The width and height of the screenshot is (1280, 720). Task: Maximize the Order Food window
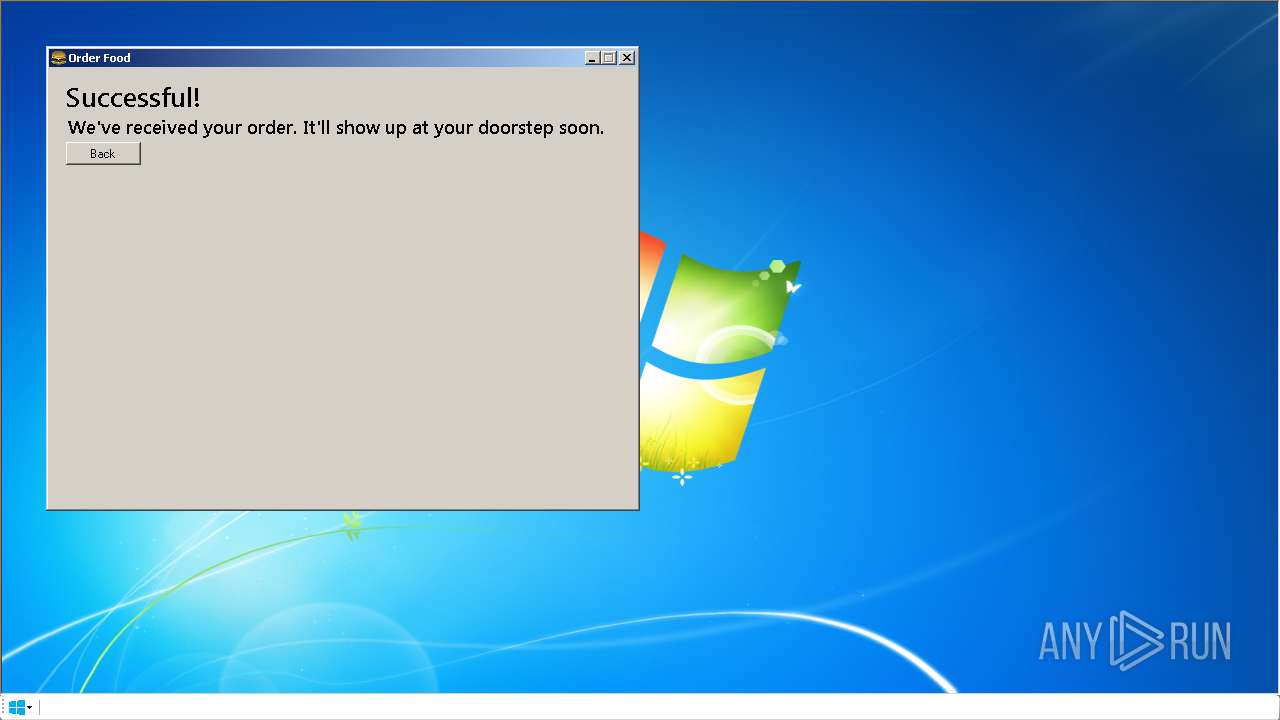click(x=608, y=58)
